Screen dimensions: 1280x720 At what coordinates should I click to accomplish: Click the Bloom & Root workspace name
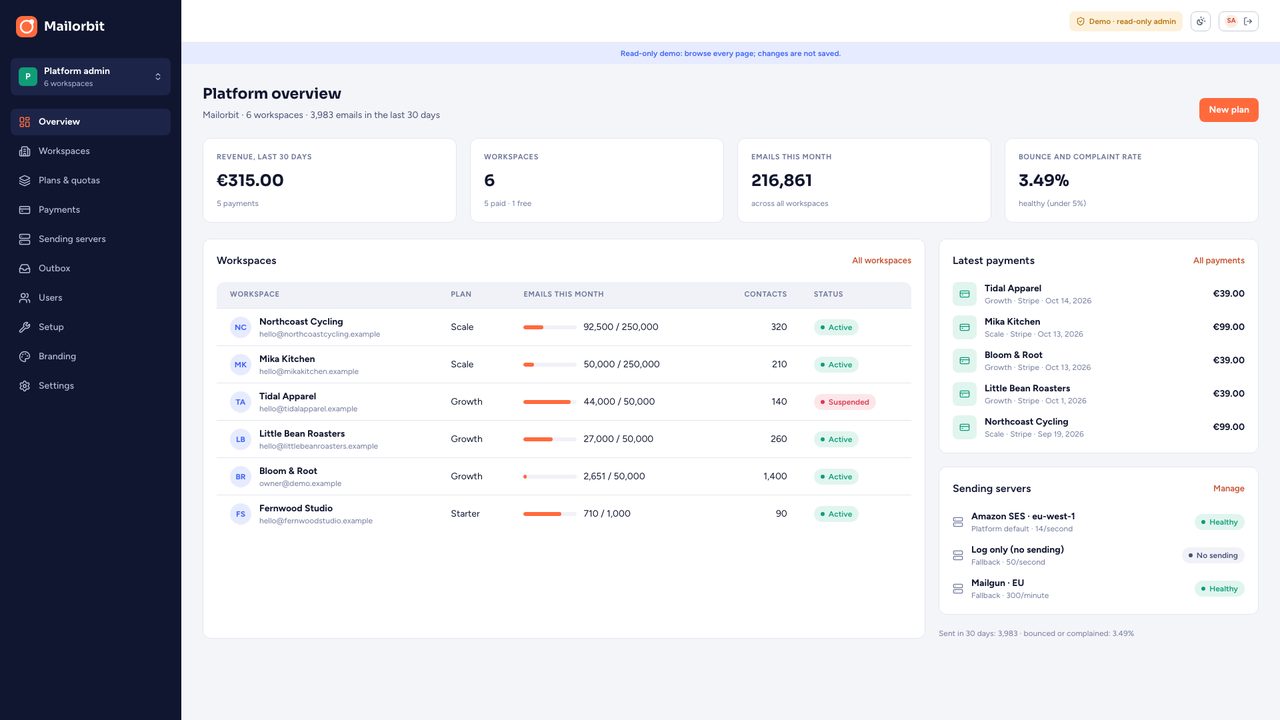click(288, 471)
